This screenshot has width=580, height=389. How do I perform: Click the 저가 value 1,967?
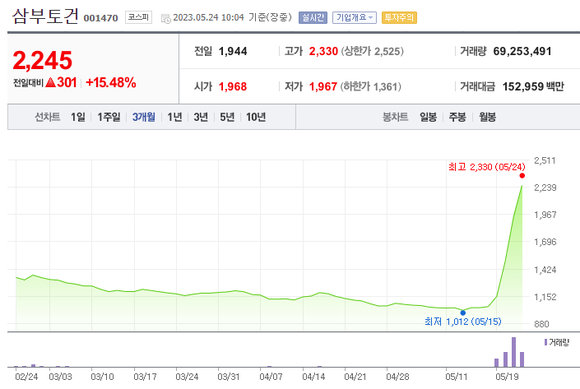[323, 87]
